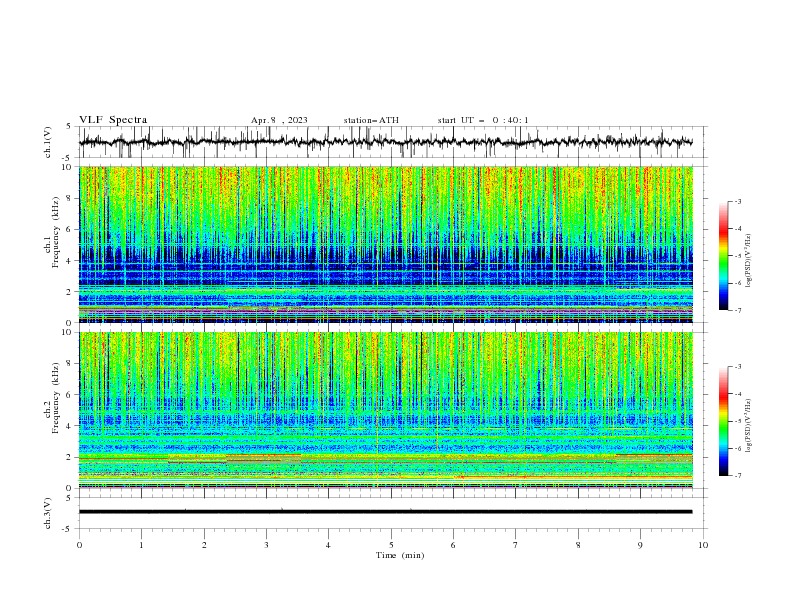Click the time axis tick label '3'
The width and height of the screenshot is (792, 612).
(266, 545)
